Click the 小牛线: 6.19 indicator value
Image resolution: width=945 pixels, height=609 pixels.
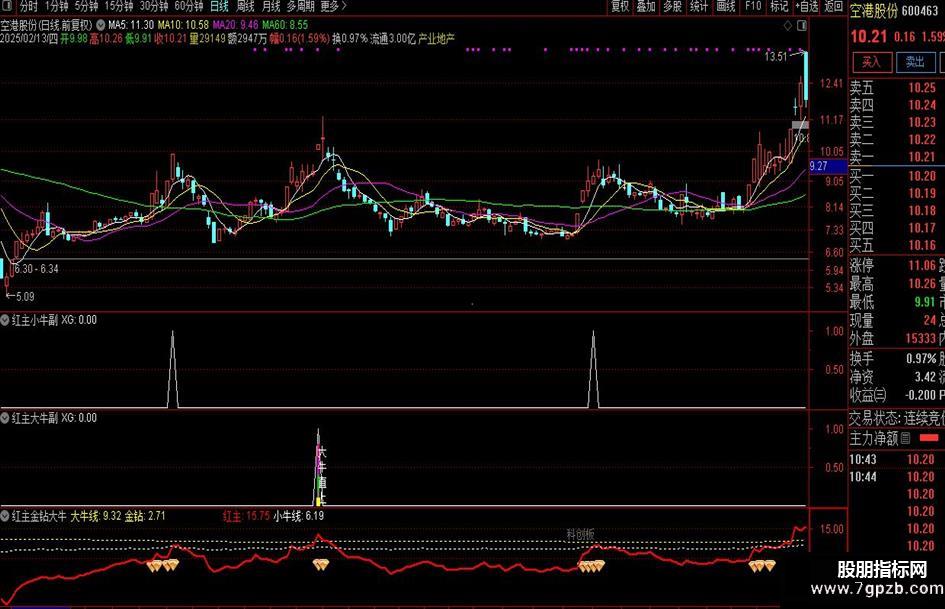pos(298,516)
